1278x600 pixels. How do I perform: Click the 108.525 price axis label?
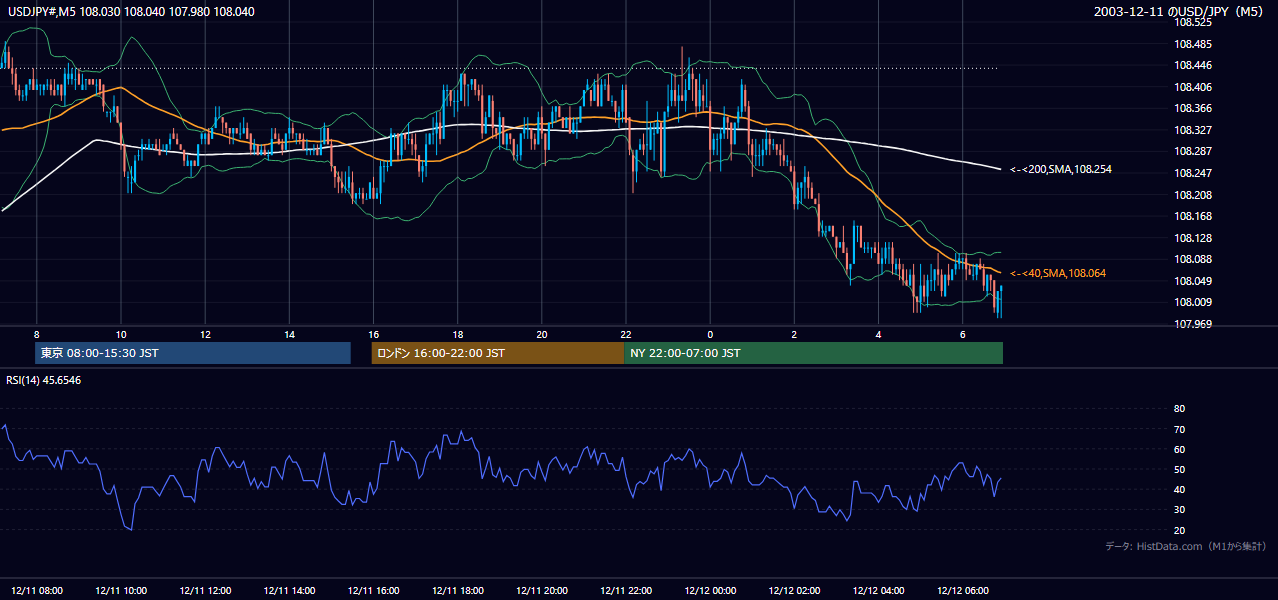[x=1191, y=22]
